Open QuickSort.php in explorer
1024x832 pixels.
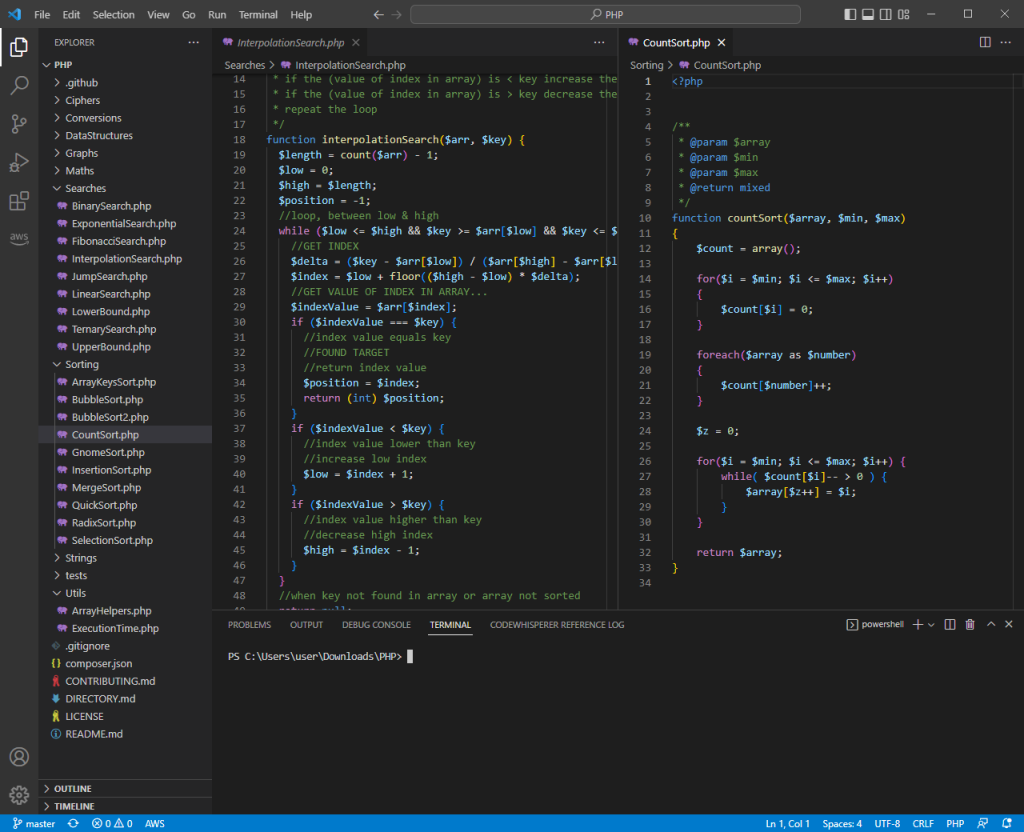[104, 505]
